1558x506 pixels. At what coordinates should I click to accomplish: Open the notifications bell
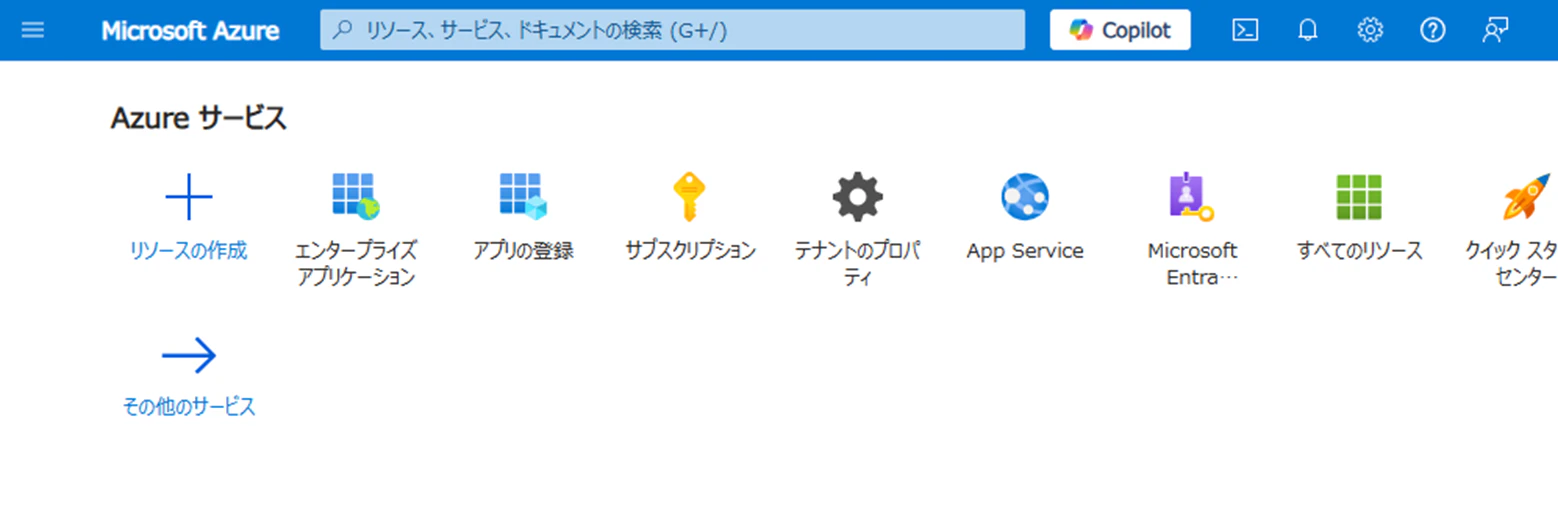click(x=1307, y=30)
